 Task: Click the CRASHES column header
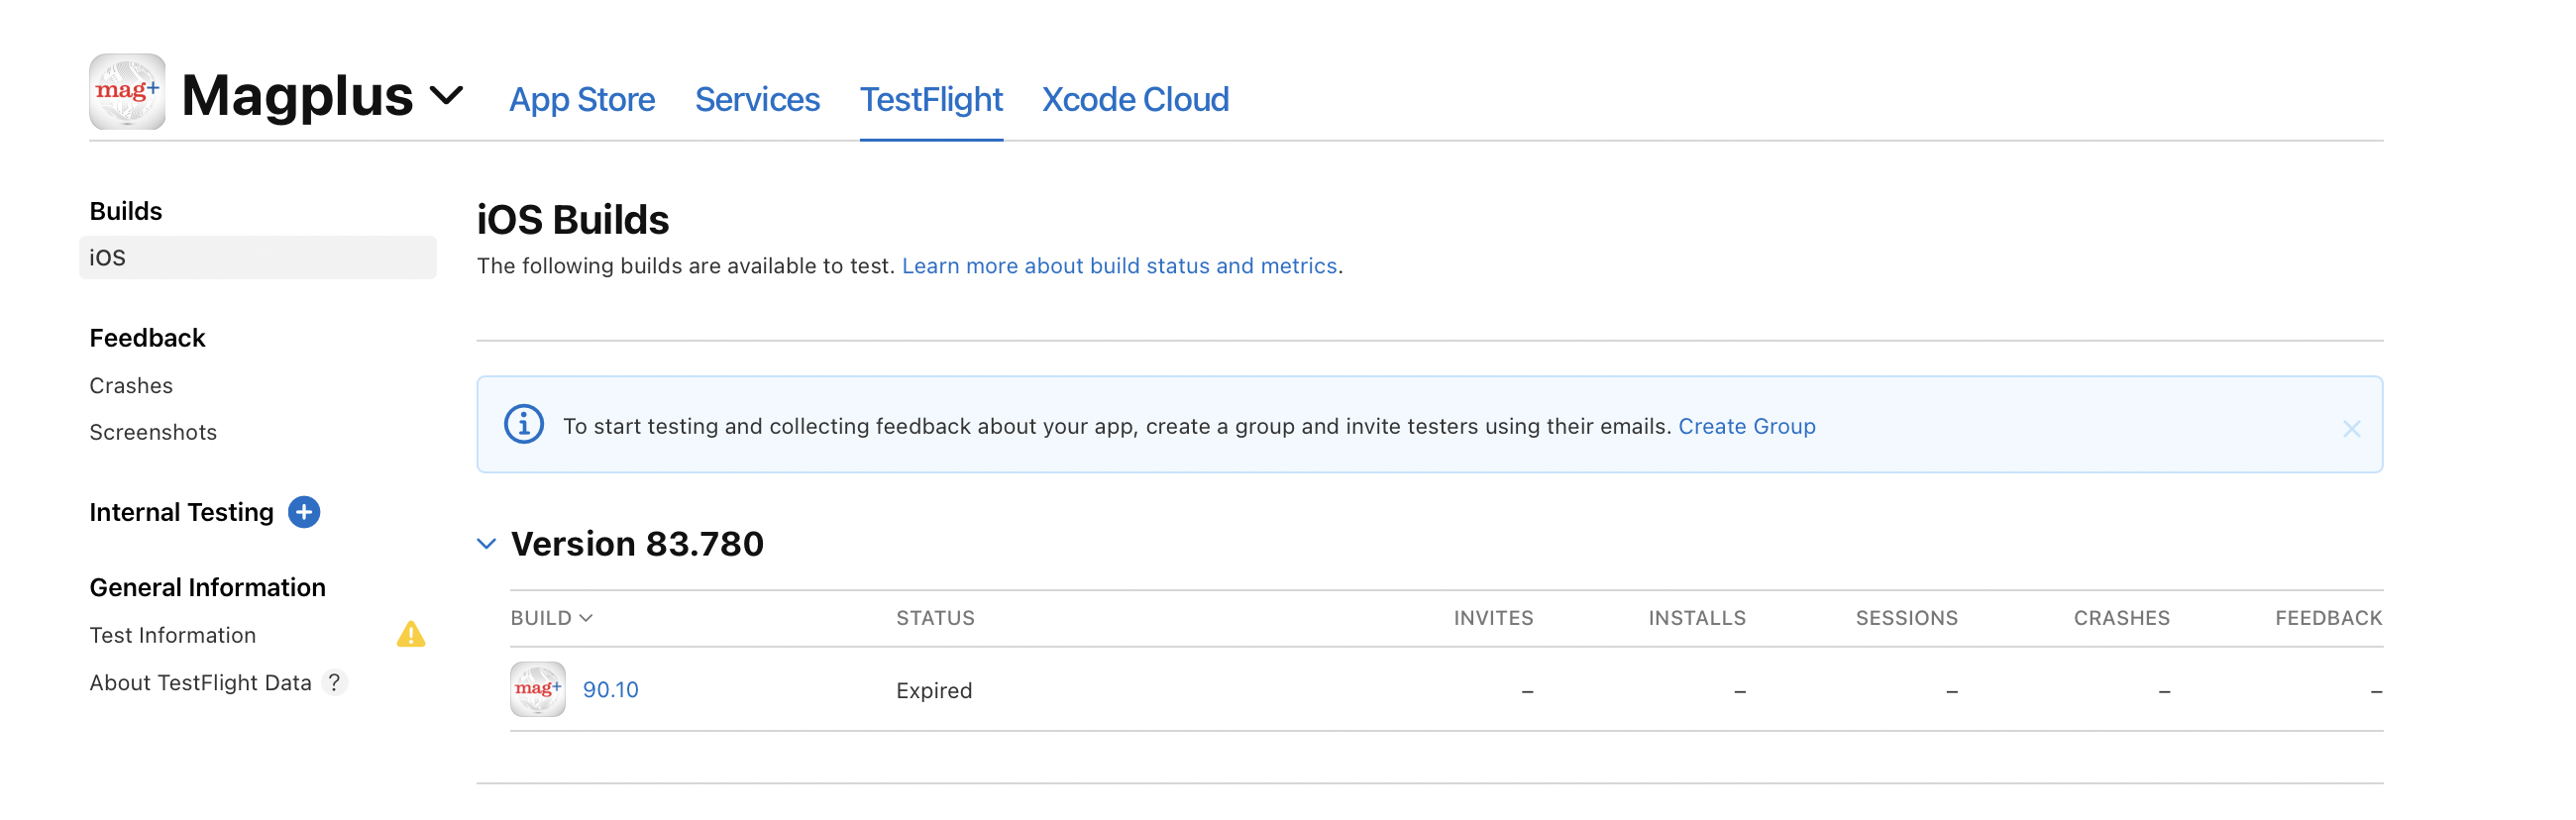2121,618
